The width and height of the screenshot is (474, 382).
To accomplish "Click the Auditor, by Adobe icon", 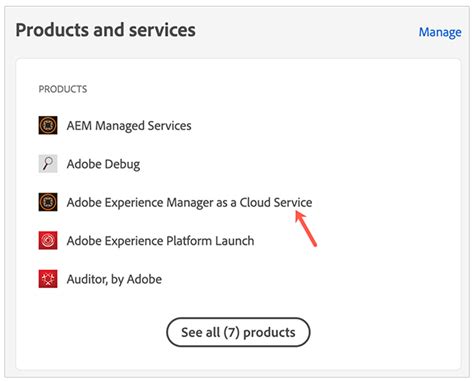I will [48, 279].
